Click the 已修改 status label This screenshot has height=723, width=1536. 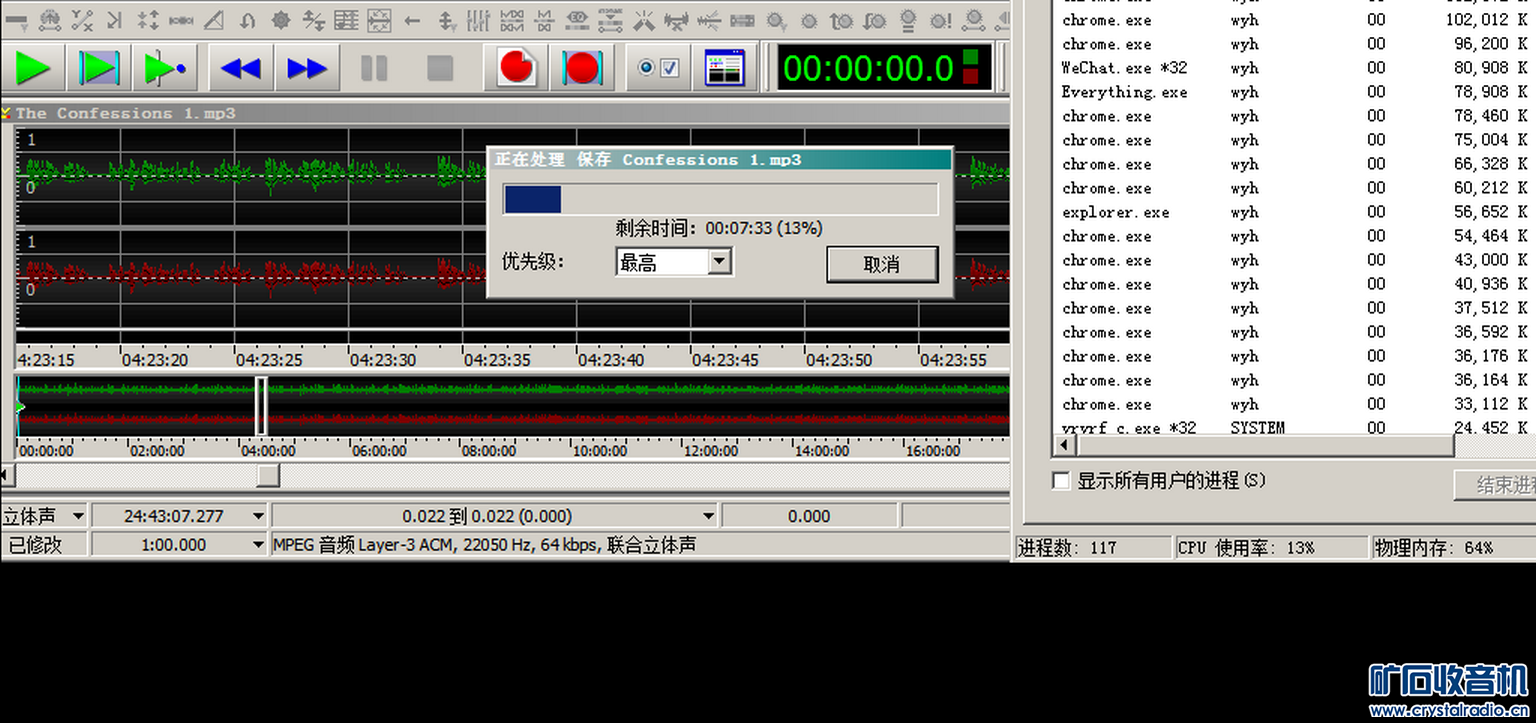coord(35,545)
